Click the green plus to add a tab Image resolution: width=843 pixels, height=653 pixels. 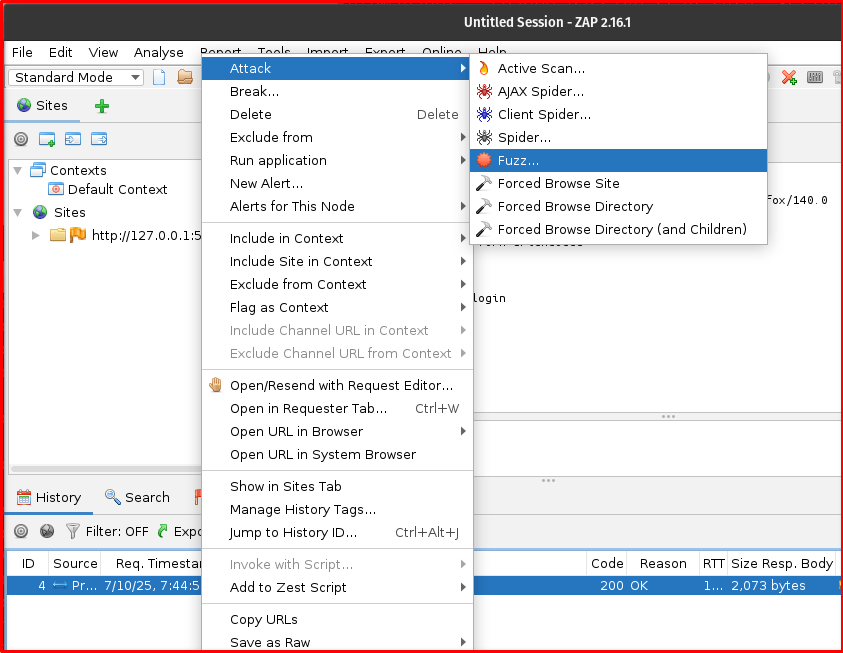click(x=102, y=106)
